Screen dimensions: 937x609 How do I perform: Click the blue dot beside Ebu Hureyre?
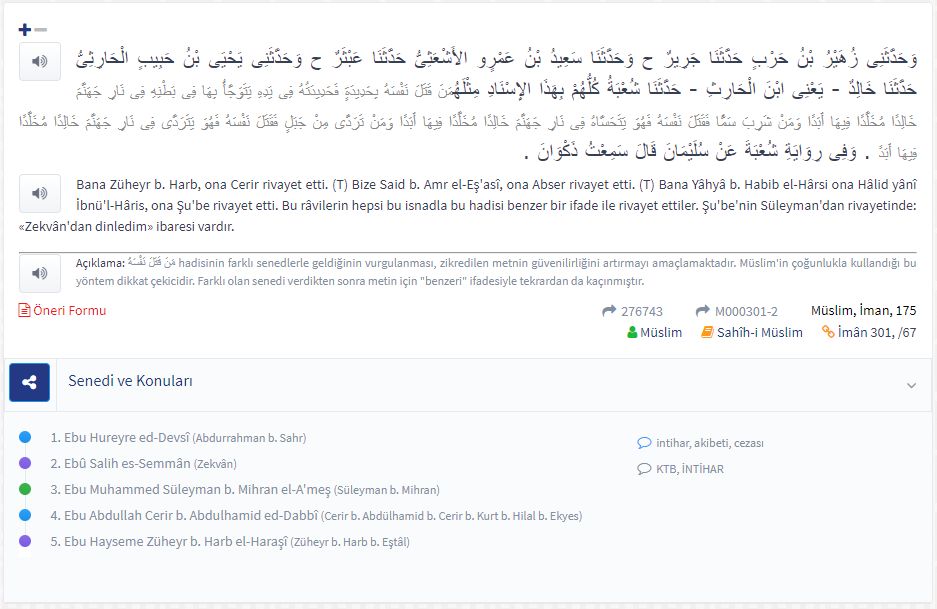(25, 437)
